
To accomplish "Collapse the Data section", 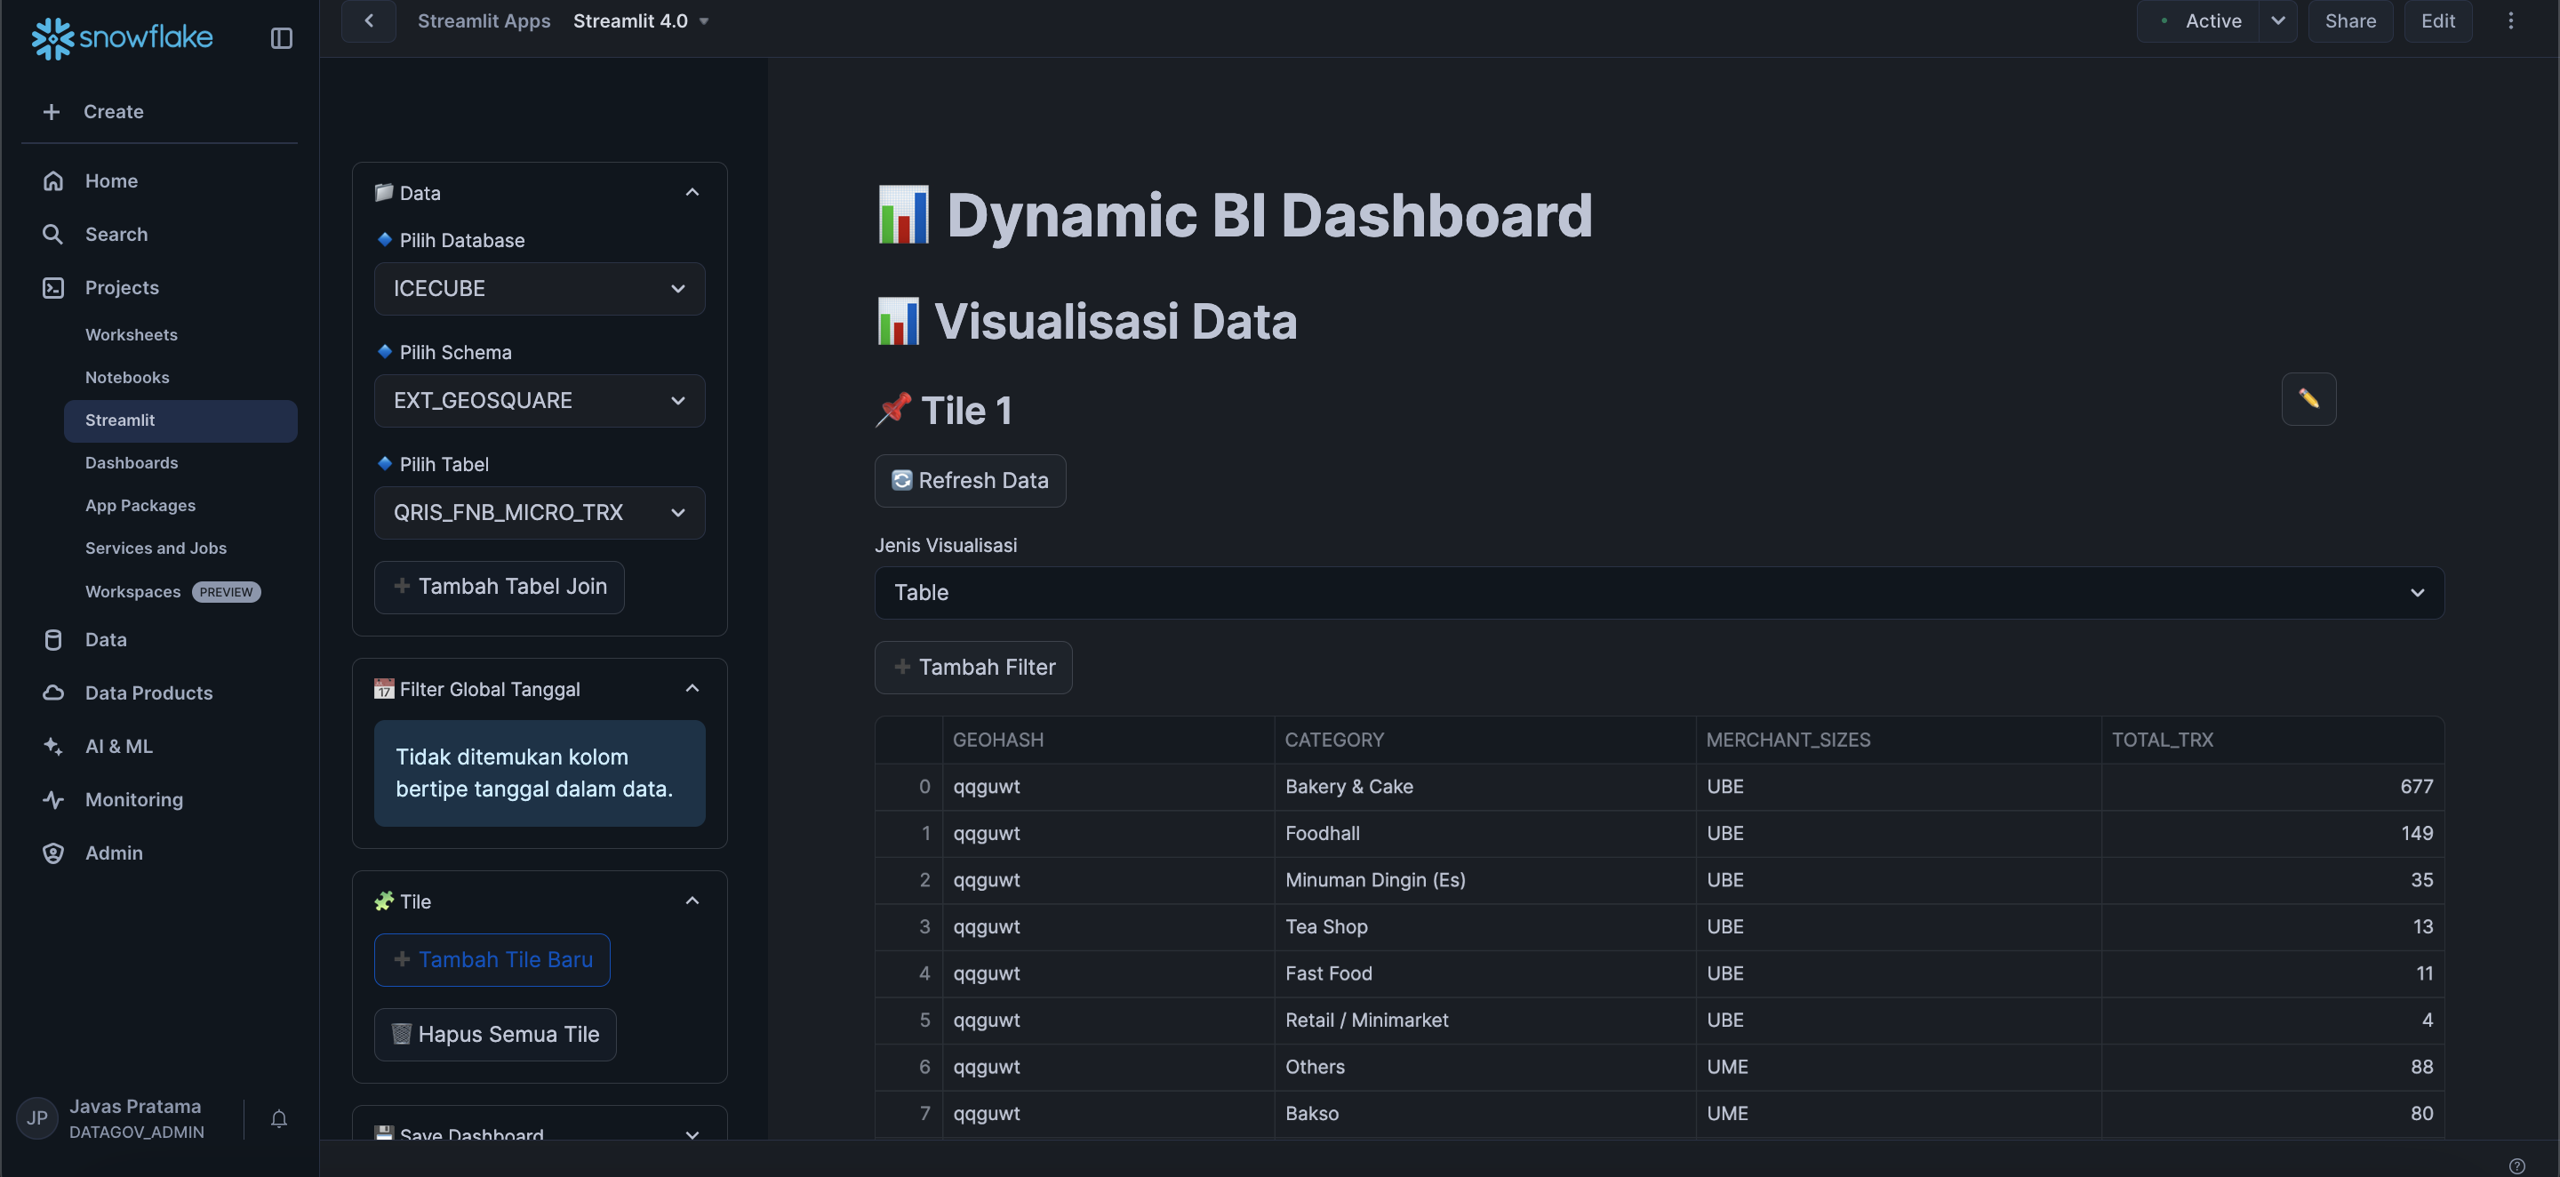I will (692, 192).
